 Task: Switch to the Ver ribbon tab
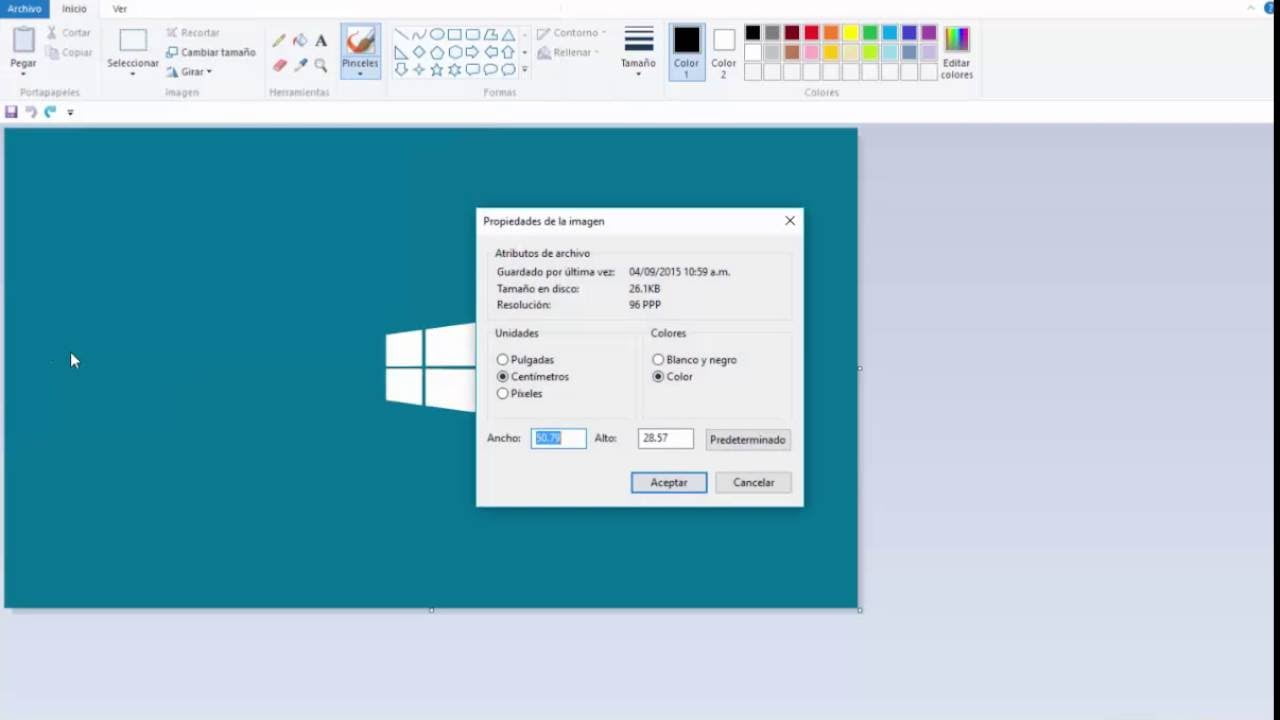[x=120, y=8]
